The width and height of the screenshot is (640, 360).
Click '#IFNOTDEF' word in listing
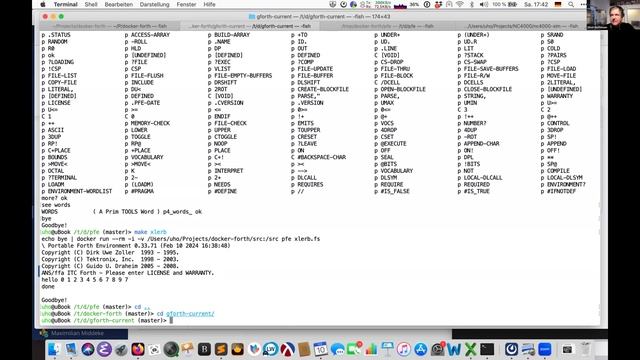click(x=561, y=191)
